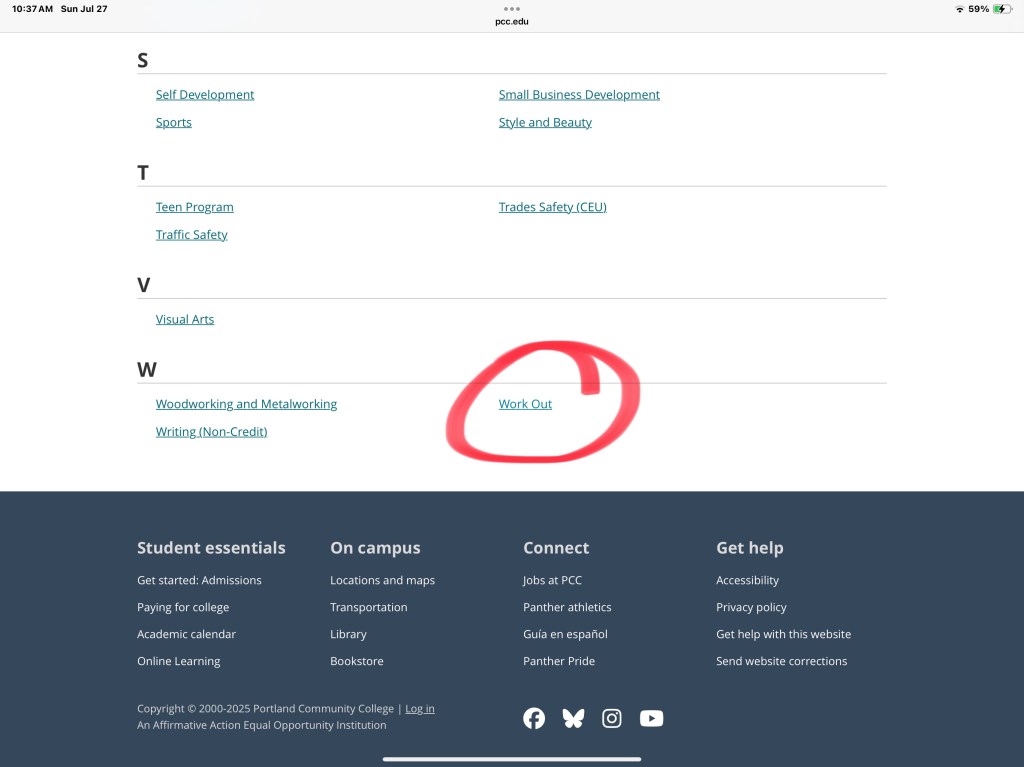Tap the home indicator bar
This screenshot has width=1024, height=767.
click(x=512, y=759)
